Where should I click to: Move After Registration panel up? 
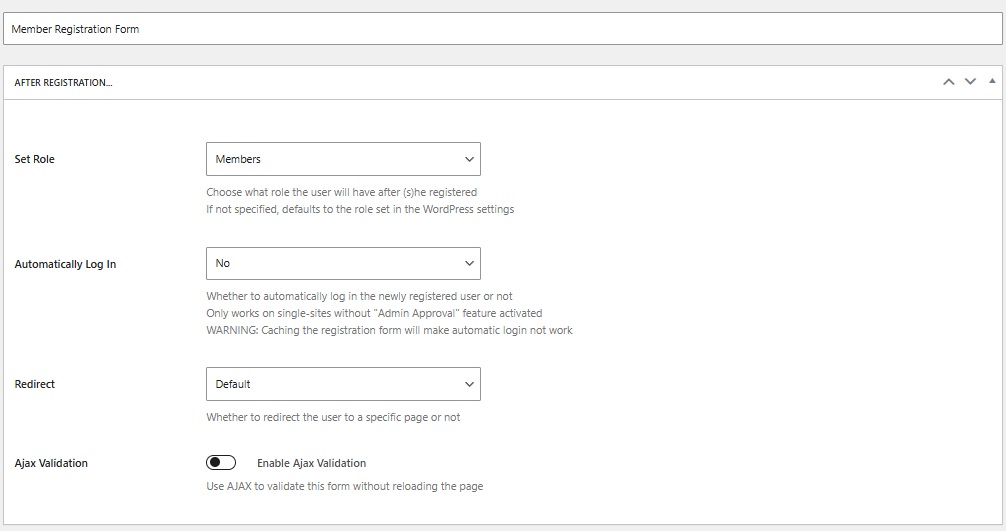tap(948, 81)
